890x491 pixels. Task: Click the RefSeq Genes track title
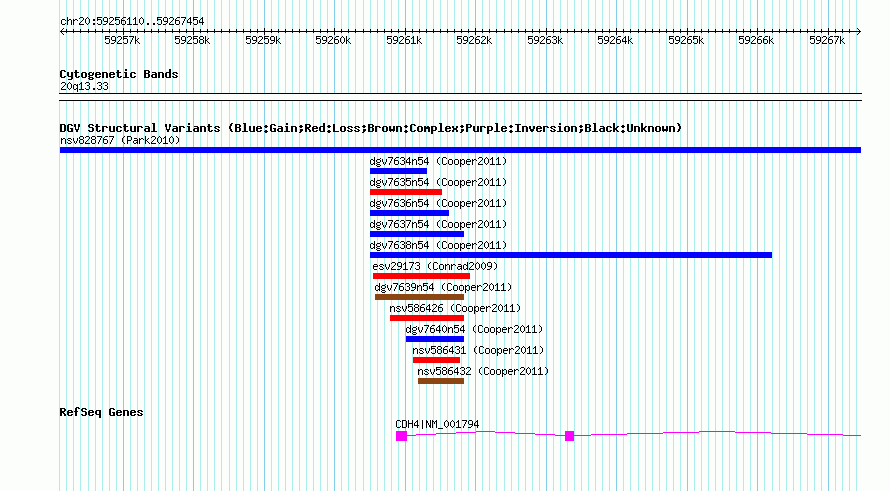(101, 412)
